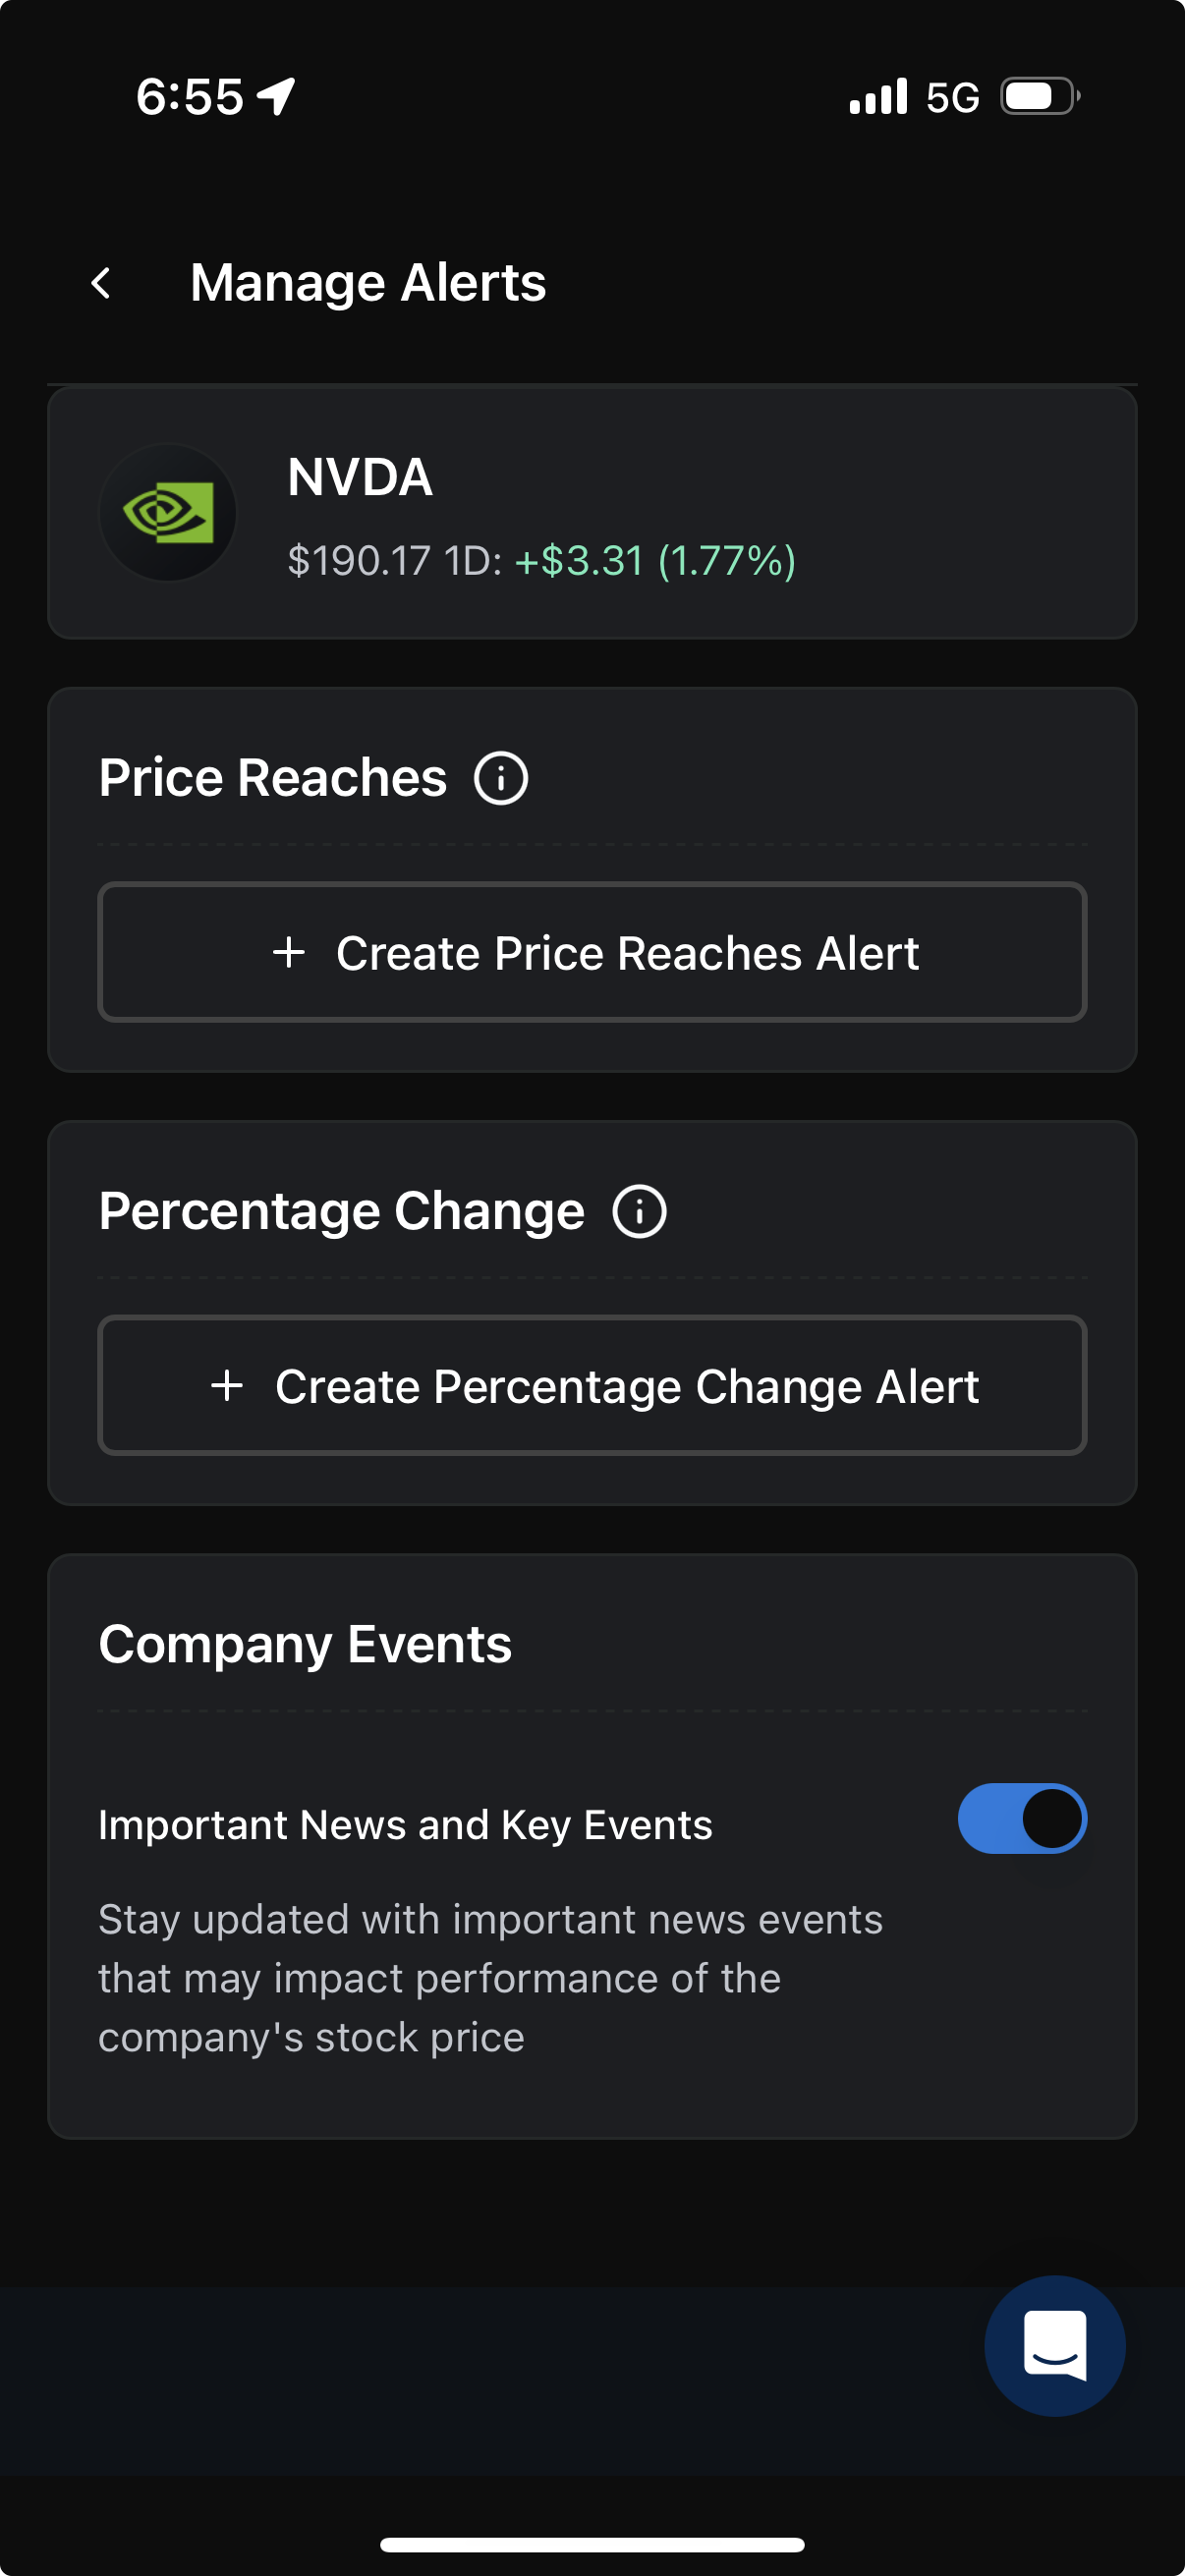Tap the green +$3.31 (1.77%) change
Viewport: 1185px width, 2576px height.
point(655,561)
